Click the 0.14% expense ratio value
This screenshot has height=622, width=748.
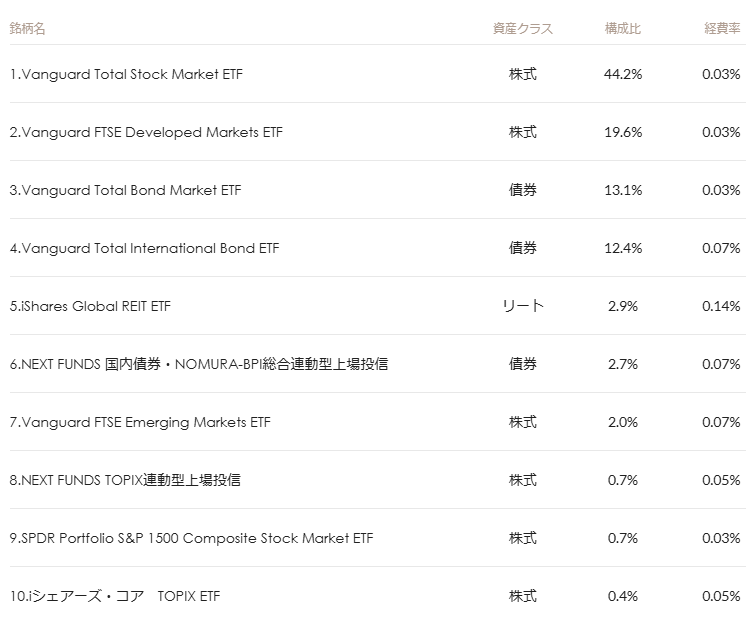coord(721,306)
